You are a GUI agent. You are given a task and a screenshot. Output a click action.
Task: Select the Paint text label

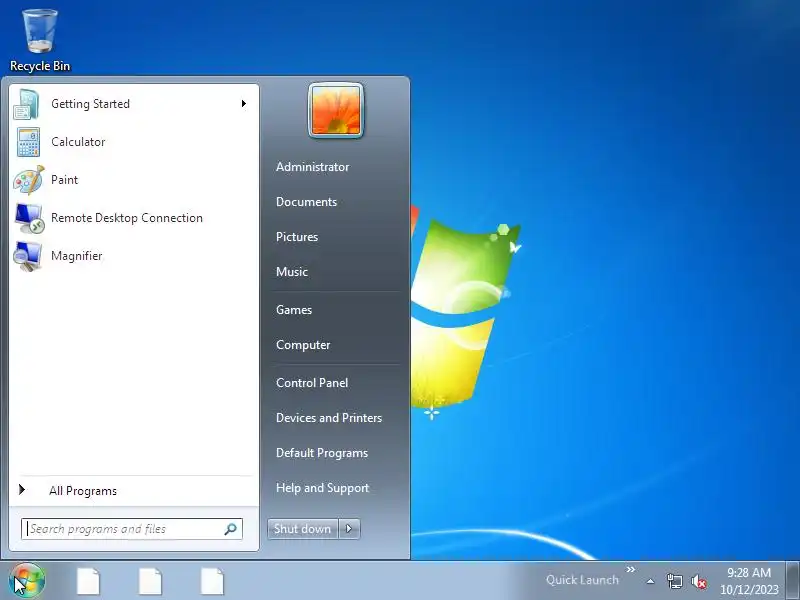[x=64, y=180]
